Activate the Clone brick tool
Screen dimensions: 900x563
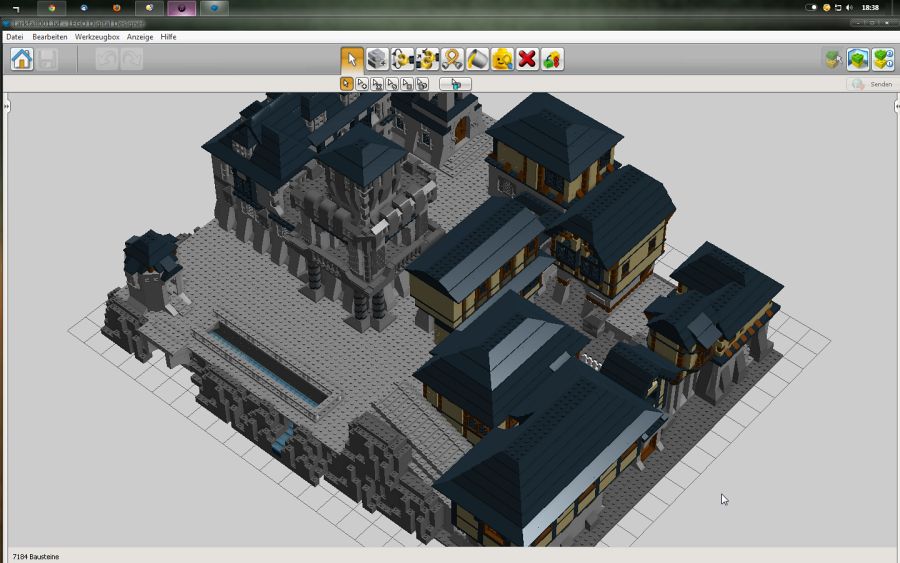(x=377, y=59)
